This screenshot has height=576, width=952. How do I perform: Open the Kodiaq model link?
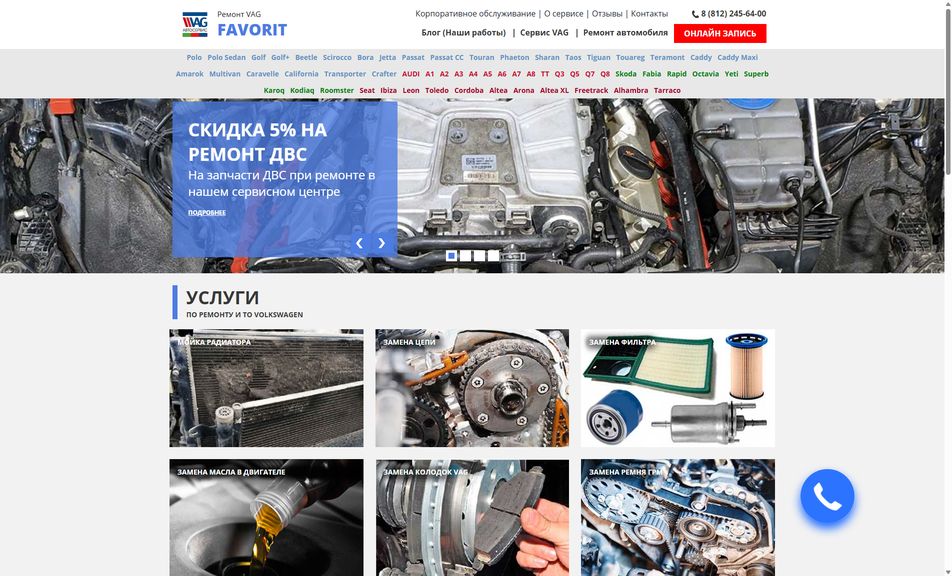(302, 90)
